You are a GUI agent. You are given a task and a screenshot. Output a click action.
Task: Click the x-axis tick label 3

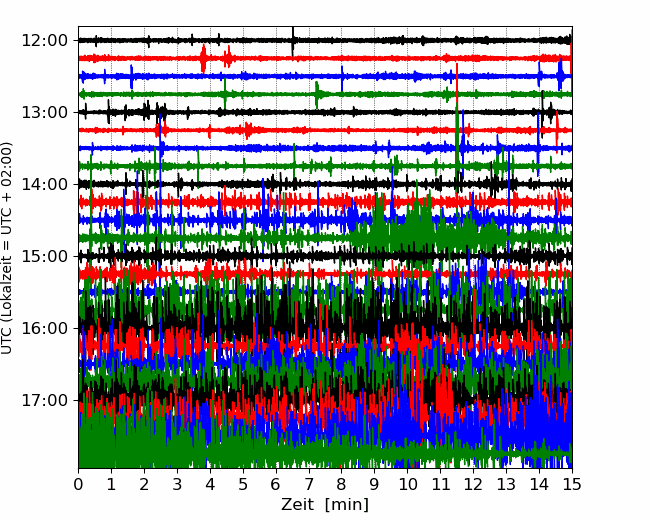pos(177,484)
